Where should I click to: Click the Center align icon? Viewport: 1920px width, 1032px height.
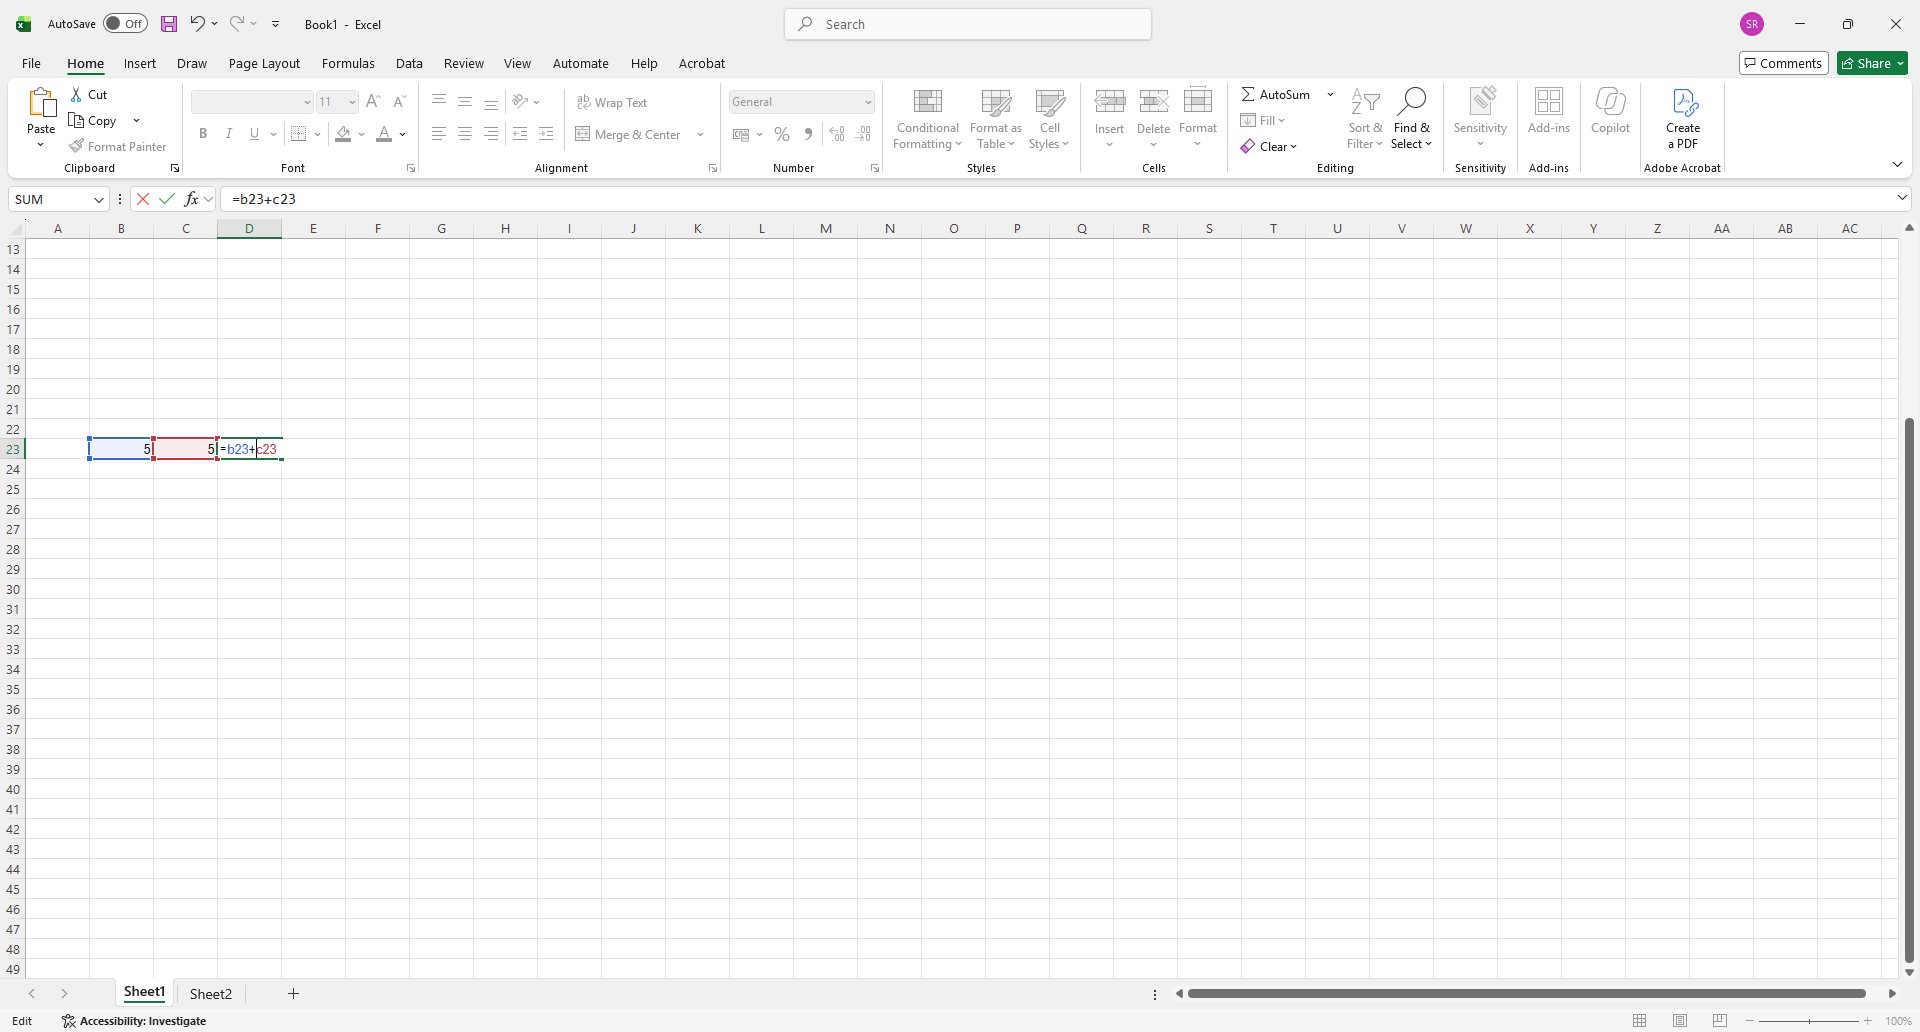[465, 134]
